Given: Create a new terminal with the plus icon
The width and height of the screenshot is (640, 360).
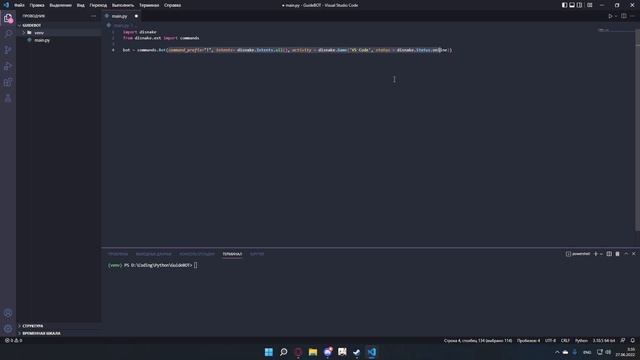Looking at the screenshot, I should pos(596,254).
